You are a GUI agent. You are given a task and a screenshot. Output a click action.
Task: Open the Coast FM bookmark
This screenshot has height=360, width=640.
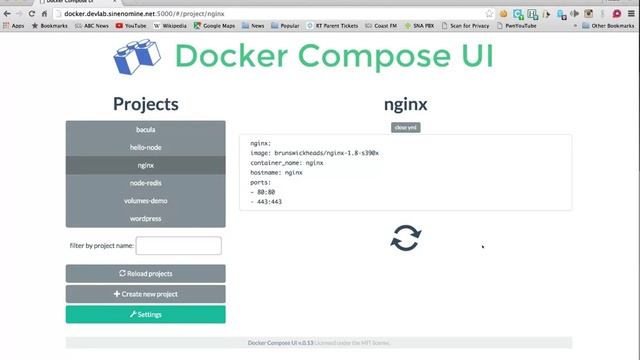(x=381, y=26)
